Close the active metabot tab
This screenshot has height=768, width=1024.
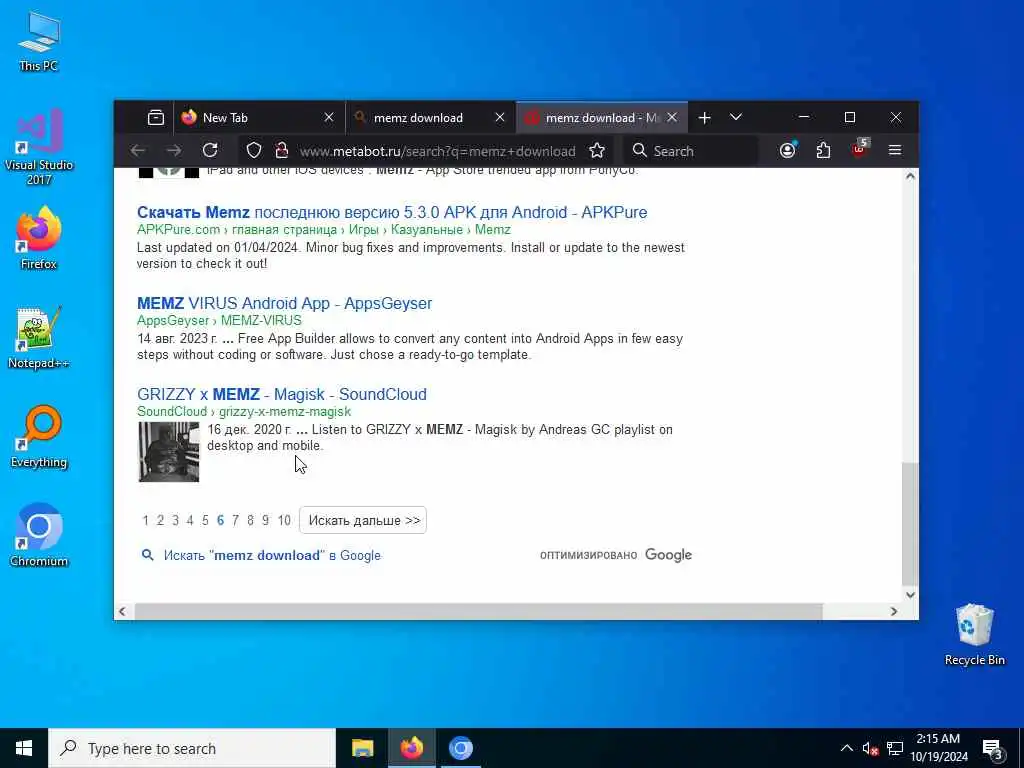point(672,118)
